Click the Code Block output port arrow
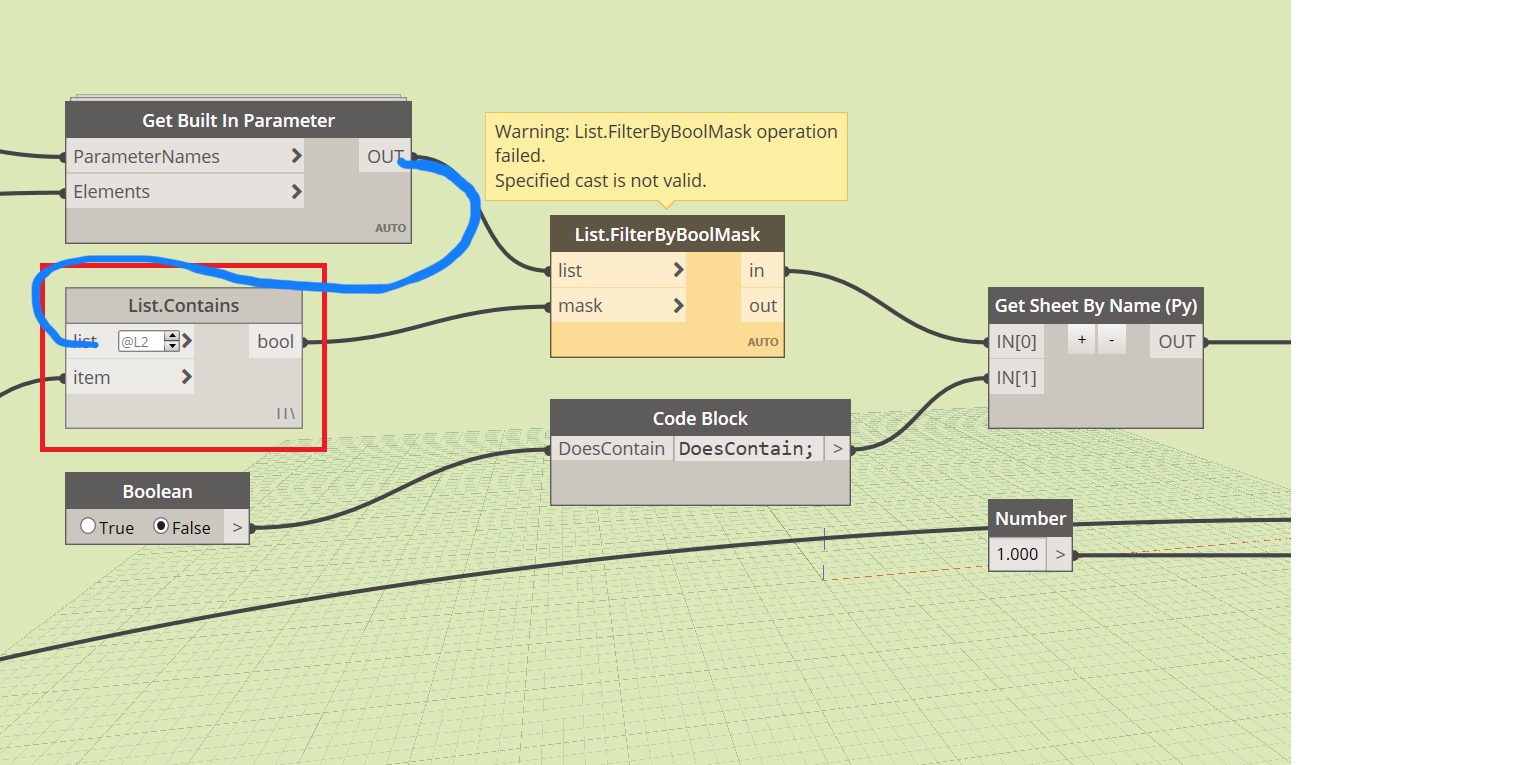This screenshot has height=765, width=1517. [837, 448]
